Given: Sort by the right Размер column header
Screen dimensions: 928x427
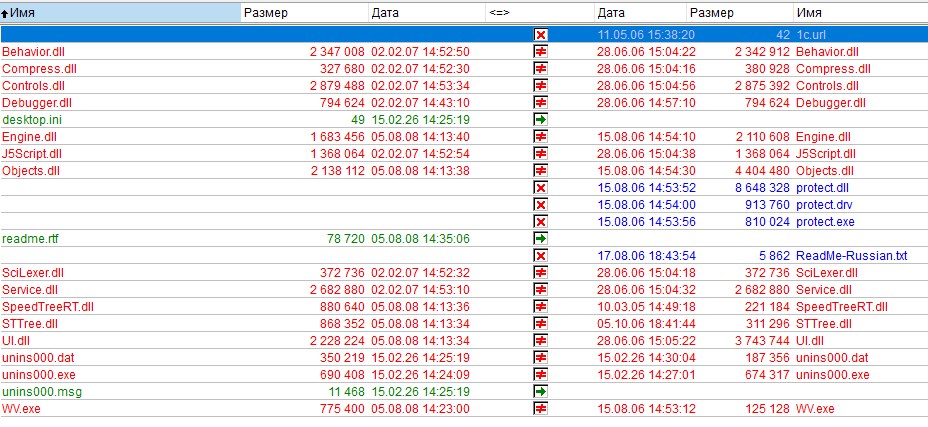Looking at the screenshot, I should pyautogui.click(x=740, y=12).
